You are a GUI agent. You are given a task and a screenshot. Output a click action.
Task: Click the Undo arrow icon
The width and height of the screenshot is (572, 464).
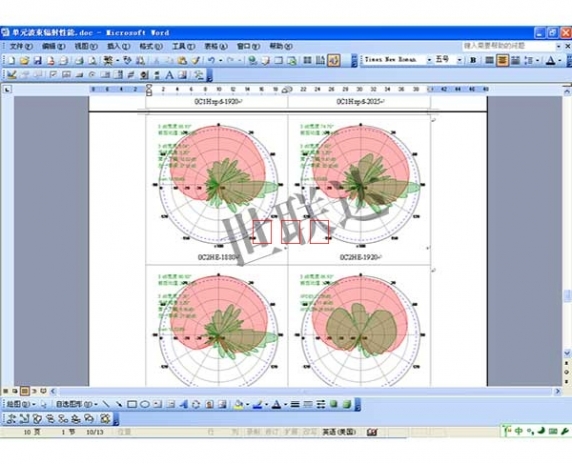click(x=212, y=61)
